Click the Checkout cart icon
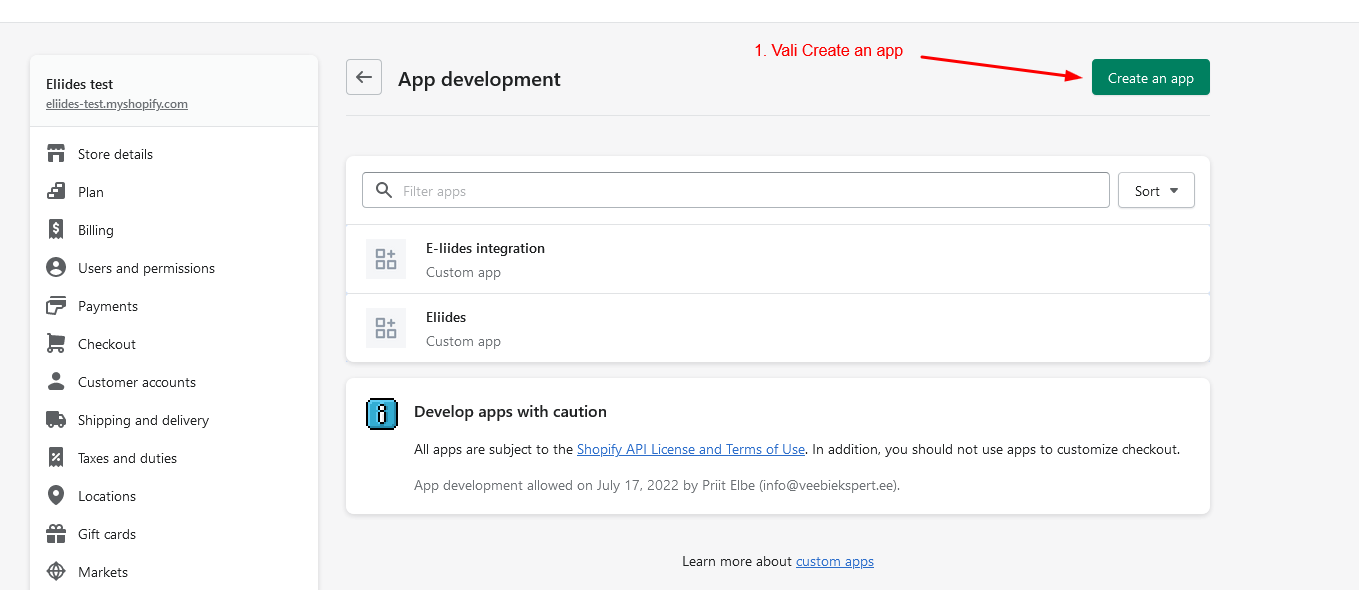Screen dimensions: 1359x590 tap(56, 344)
